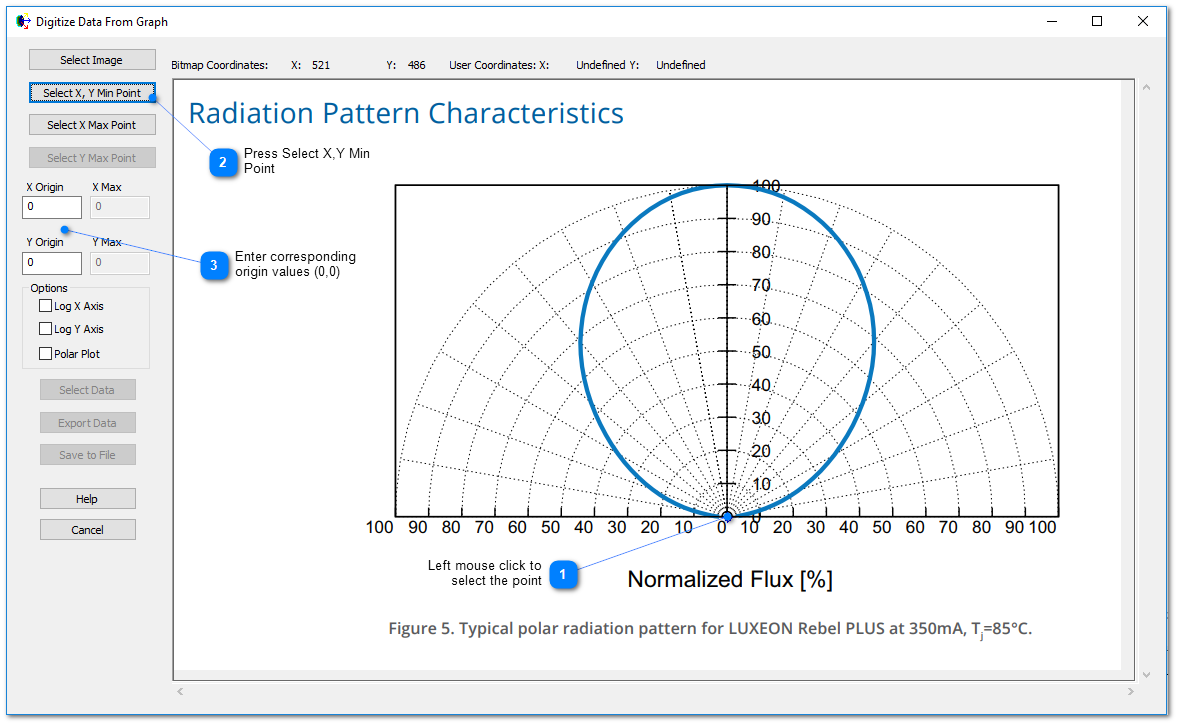Click the blue callout marker number 2
Screen dimensions: 1178x725
coord(223,161)
